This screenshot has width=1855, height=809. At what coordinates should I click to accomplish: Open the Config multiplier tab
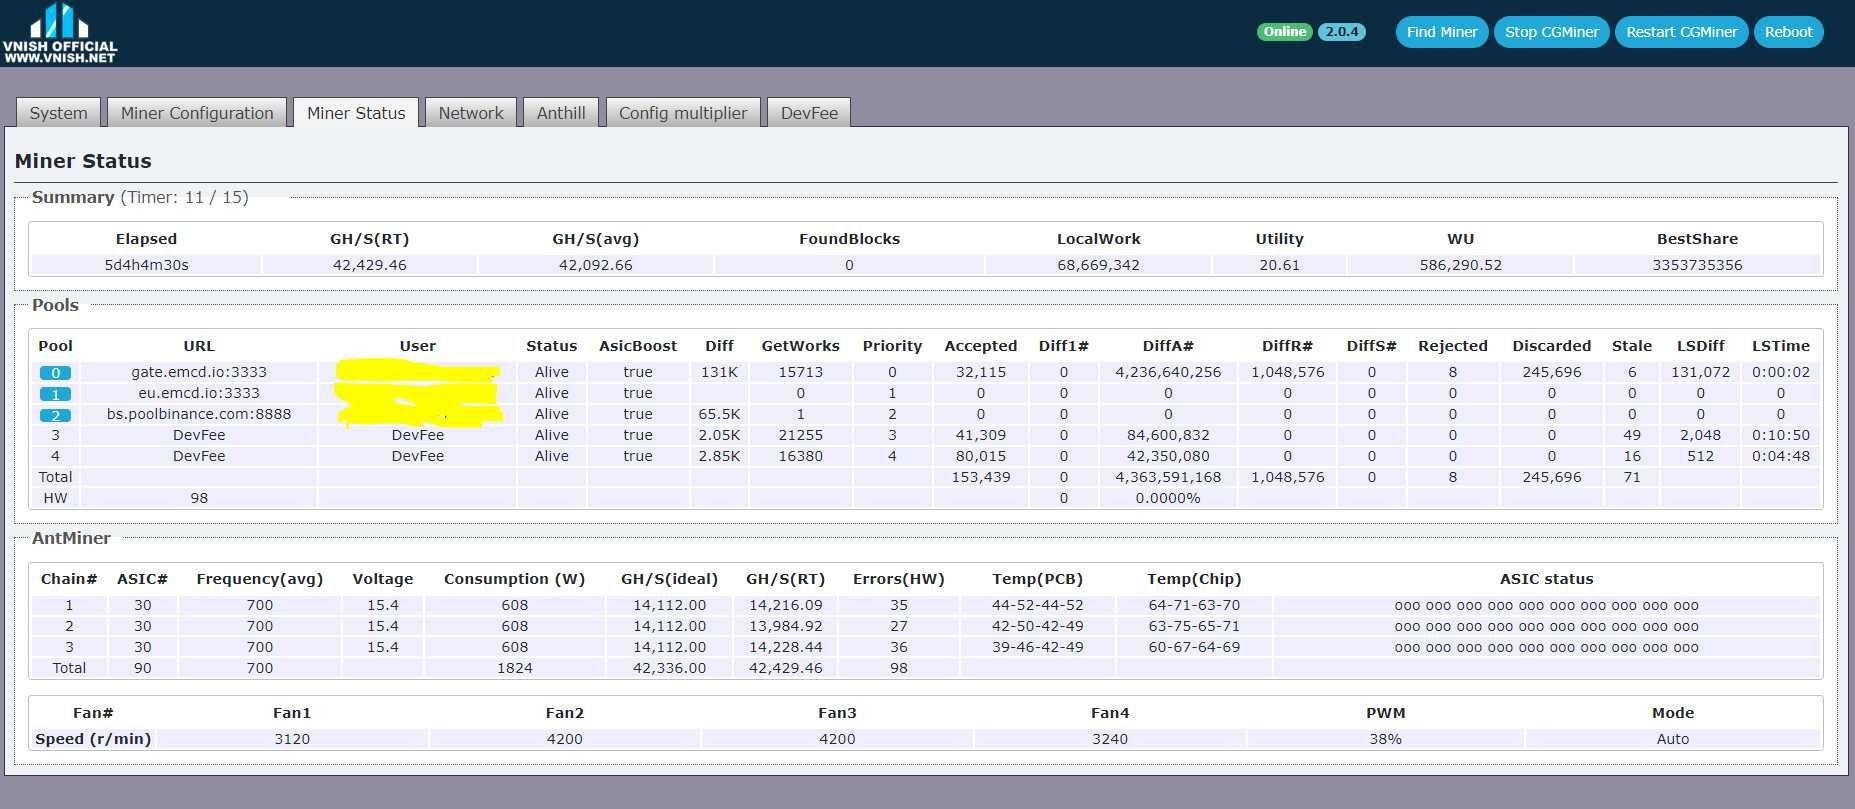(683, 113)
